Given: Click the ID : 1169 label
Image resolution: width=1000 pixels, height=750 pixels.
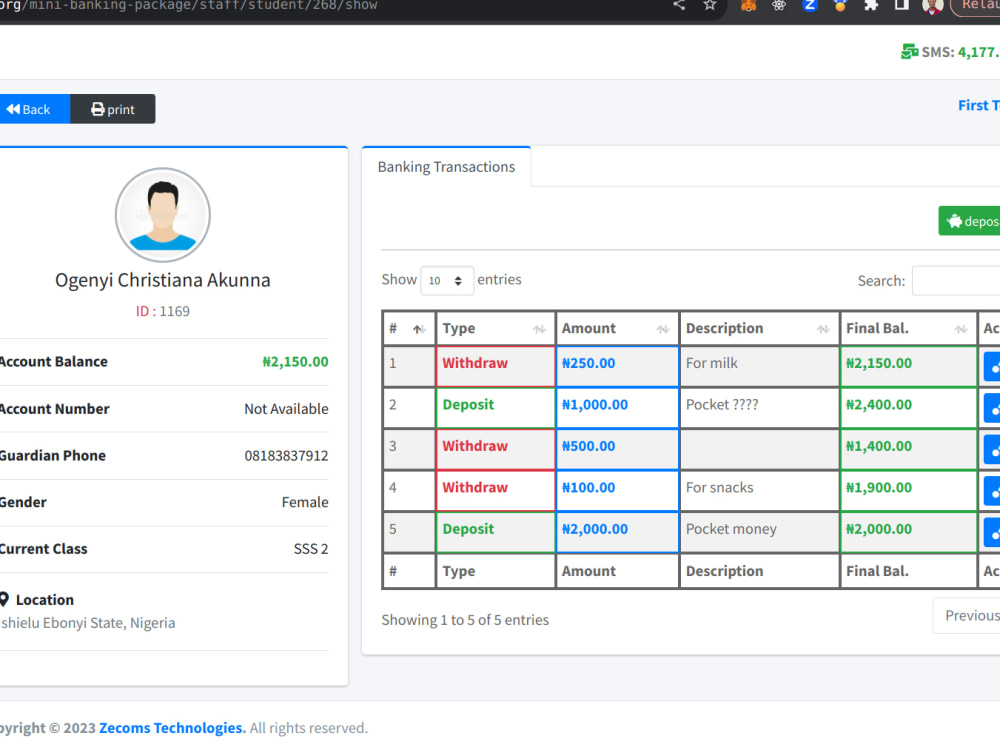Looking at the screenshot, I should (163, 311).
